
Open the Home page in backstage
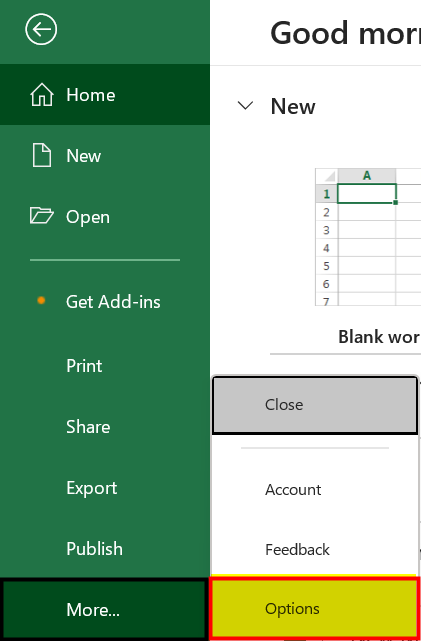pyautogui.click(x=105, y=94)
